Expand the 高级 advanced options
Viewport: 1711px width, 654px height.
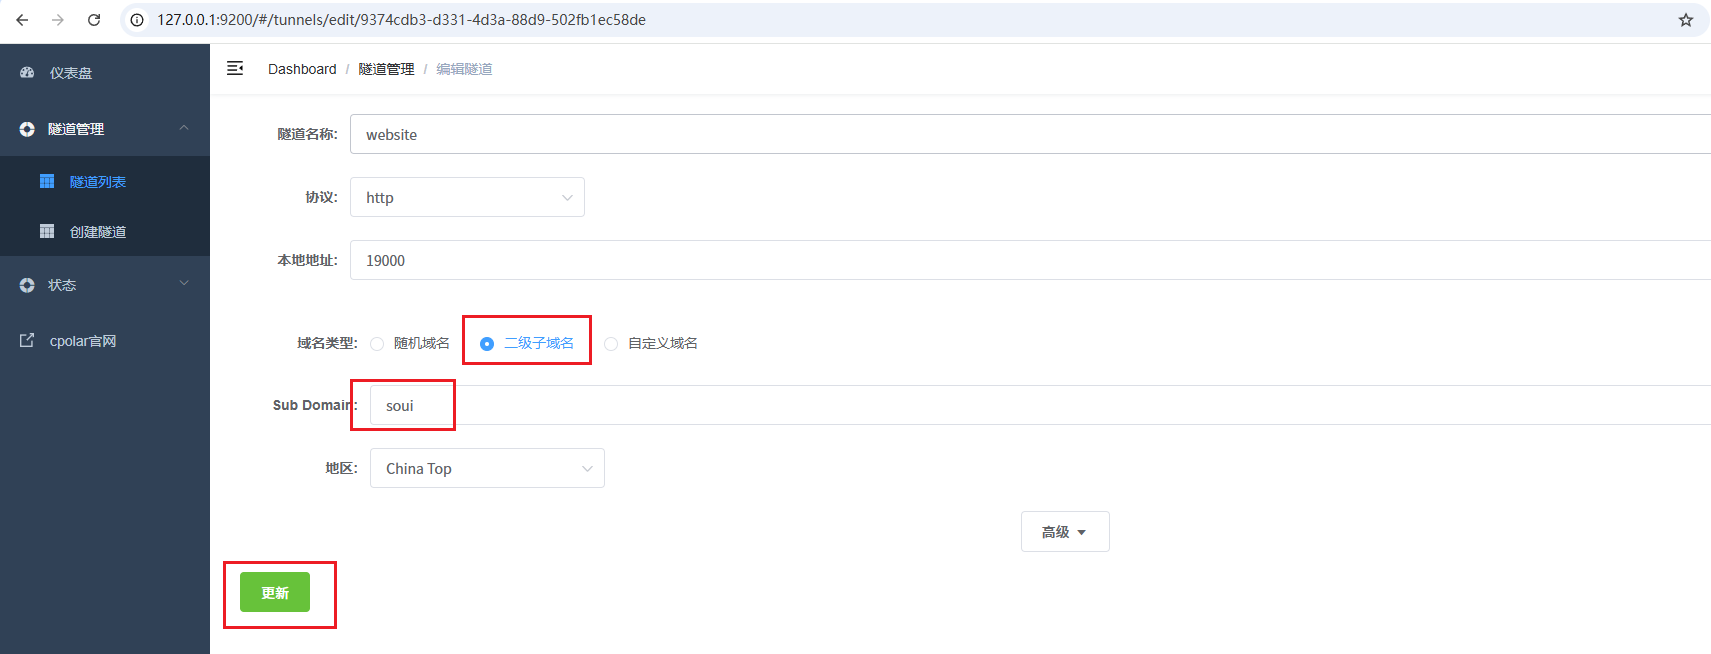[x=1064, y=532]
